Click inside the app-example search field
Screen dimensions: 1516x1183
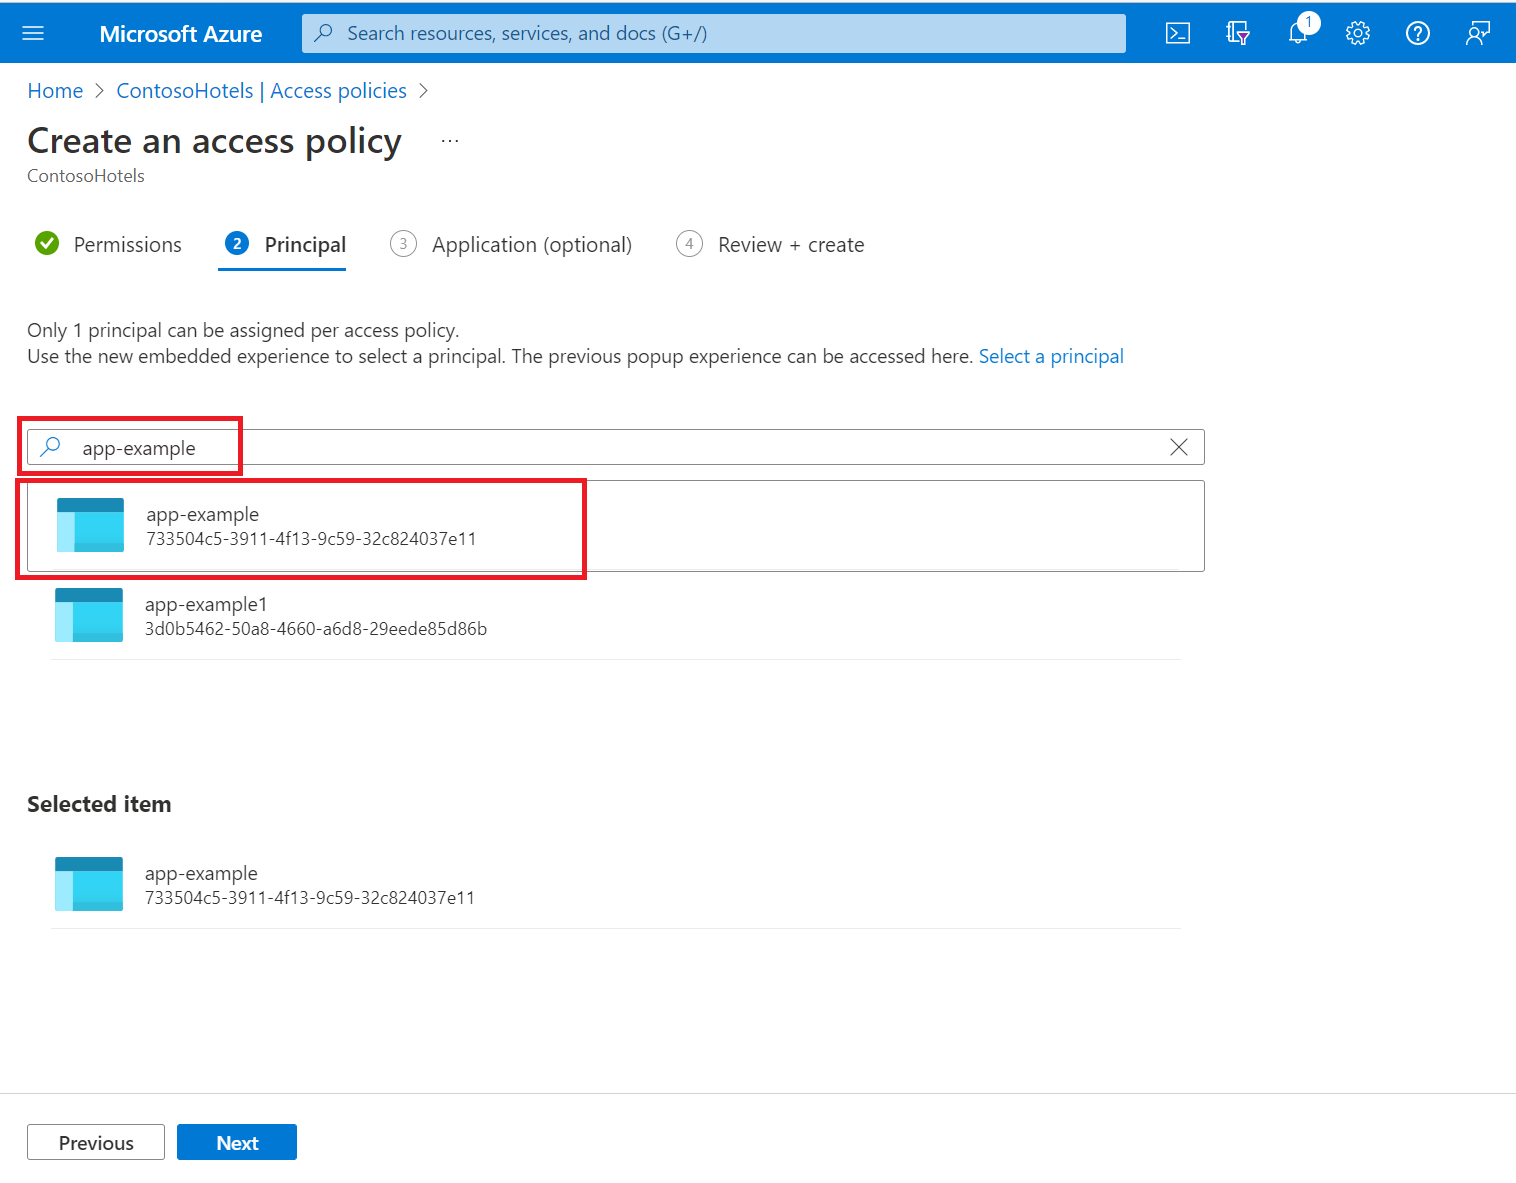pyautogui.click(x=400, y=447)
